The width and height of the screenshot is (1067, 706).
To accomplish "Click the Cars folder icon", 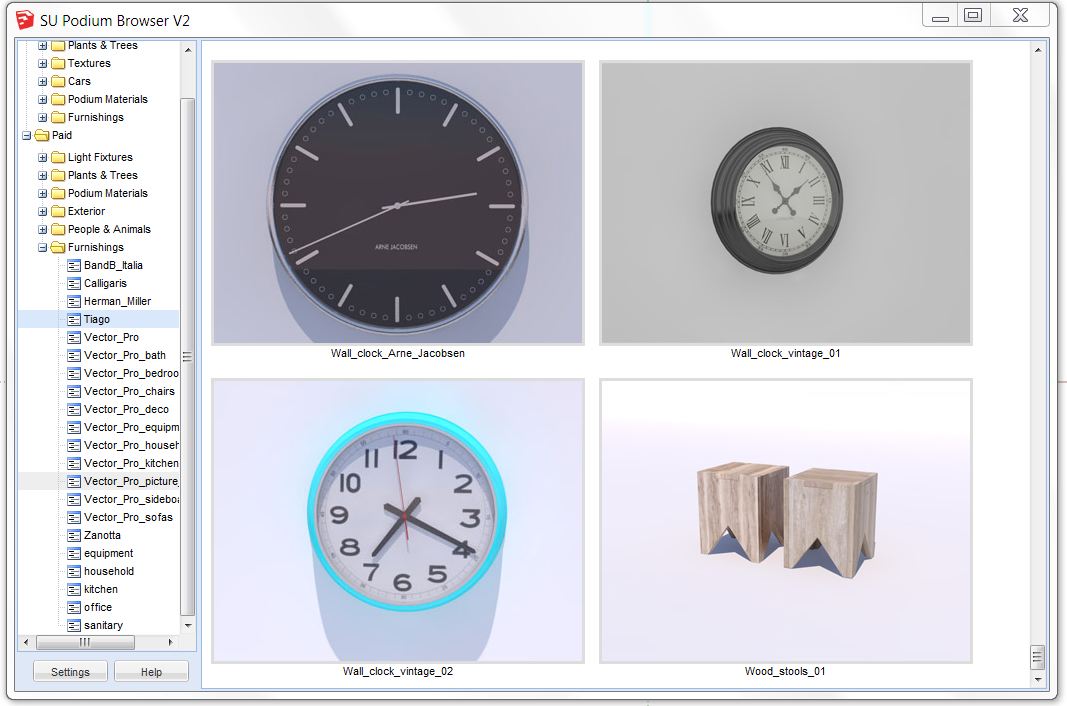I will 58,81.
